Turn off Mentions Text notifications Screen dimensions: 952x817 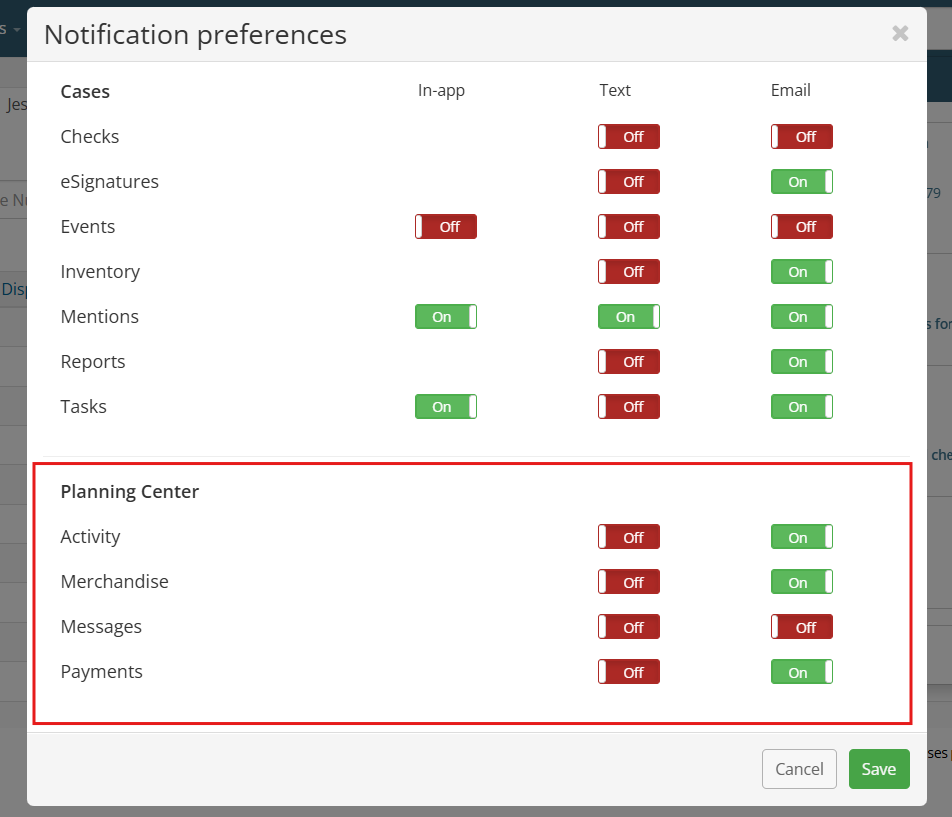tap(628, 316)
